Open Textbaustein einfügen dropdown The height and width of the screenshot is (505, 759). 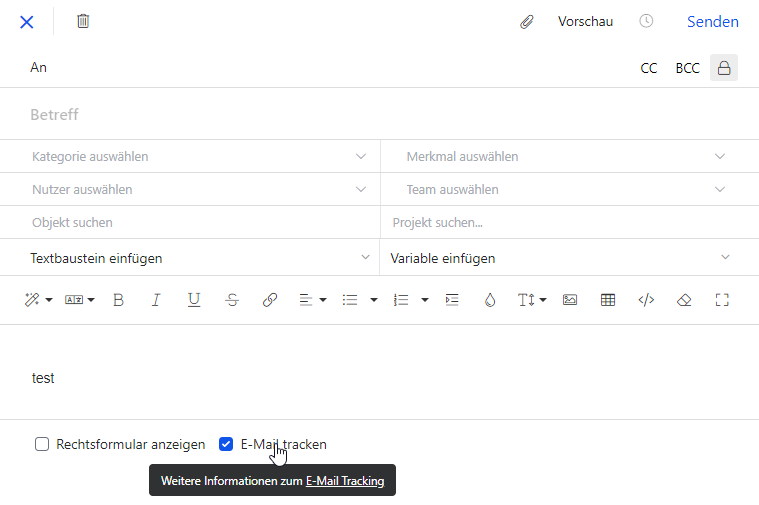pos(199,258)
